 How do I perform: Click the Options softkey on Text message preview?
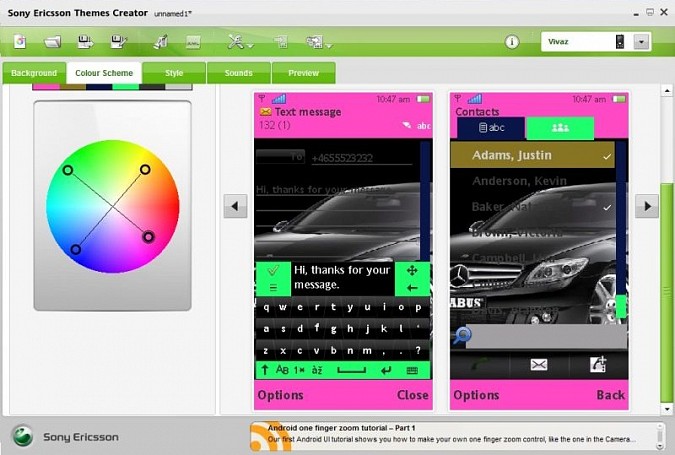[x=280, y=395]
